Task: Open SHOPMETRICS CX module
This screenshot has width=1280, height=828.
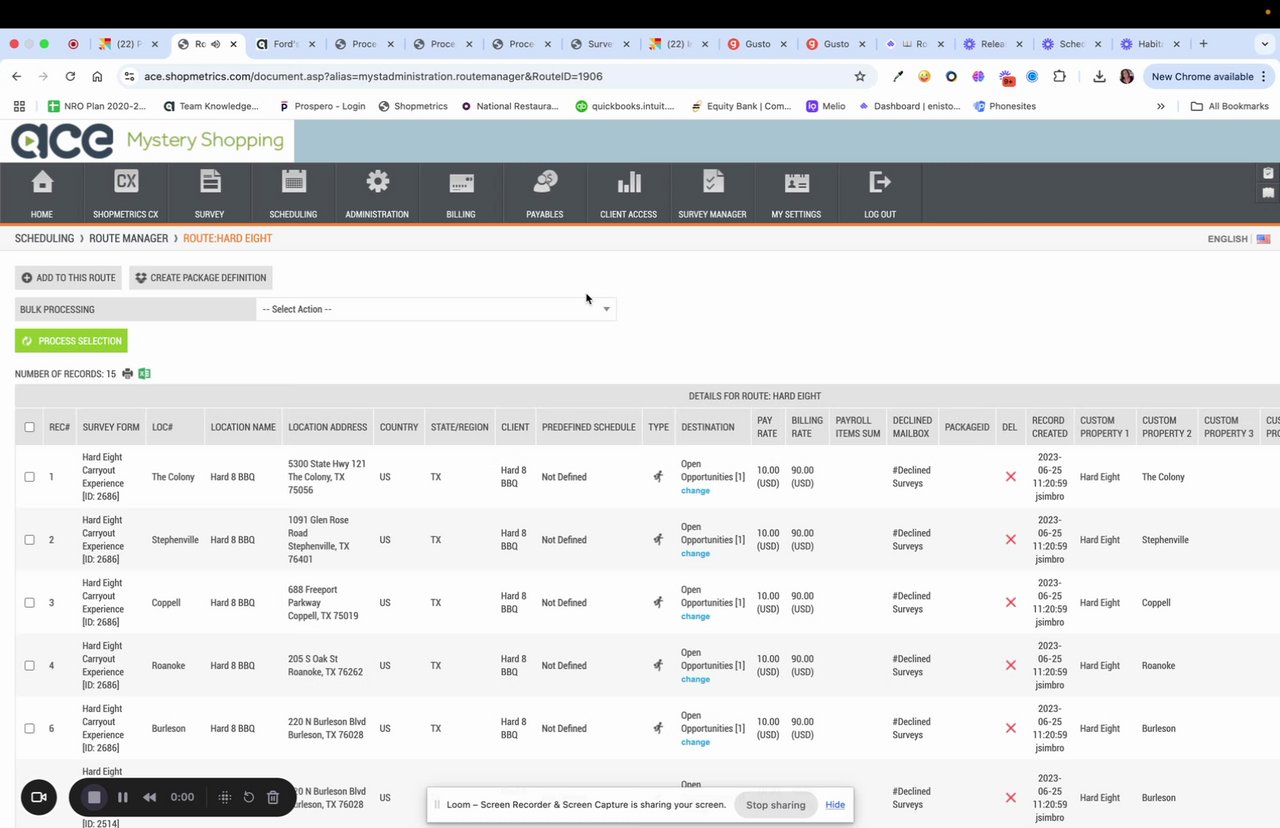Action: pos(126,194)
